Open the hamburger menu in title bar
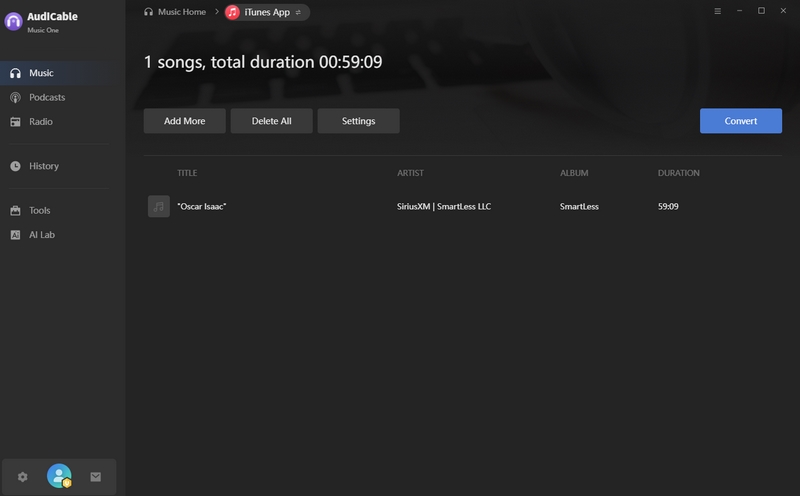The height and width of the screenshot is (496, 800). click(x=717, y=11)
